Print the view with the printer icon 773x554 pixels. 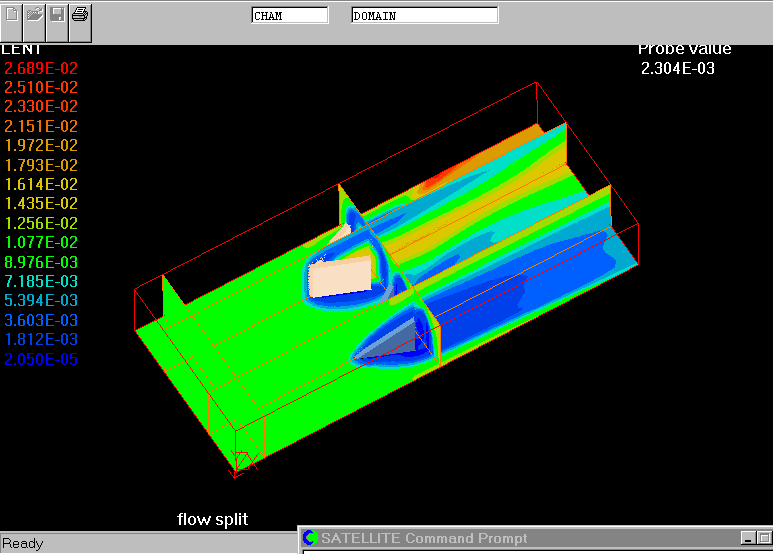[x=80, y=15]
